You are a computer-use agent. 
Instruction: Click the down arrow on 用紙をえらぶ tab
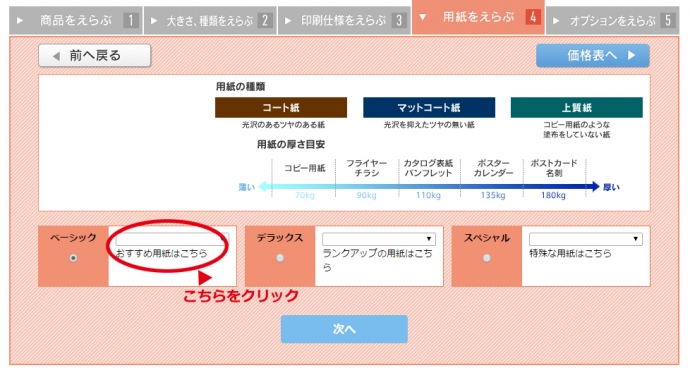click(x=422, y=17)
